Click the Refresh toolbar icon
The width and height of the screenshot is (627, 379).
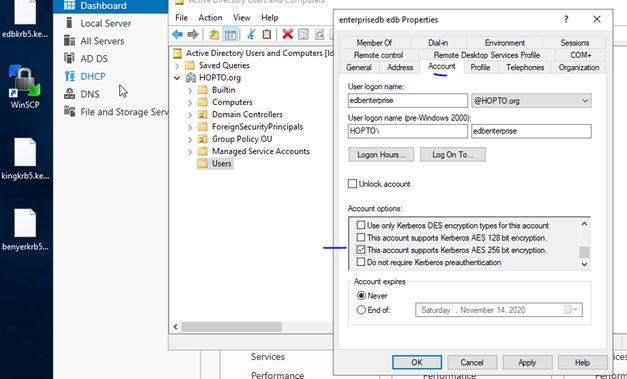click(319, 34)
